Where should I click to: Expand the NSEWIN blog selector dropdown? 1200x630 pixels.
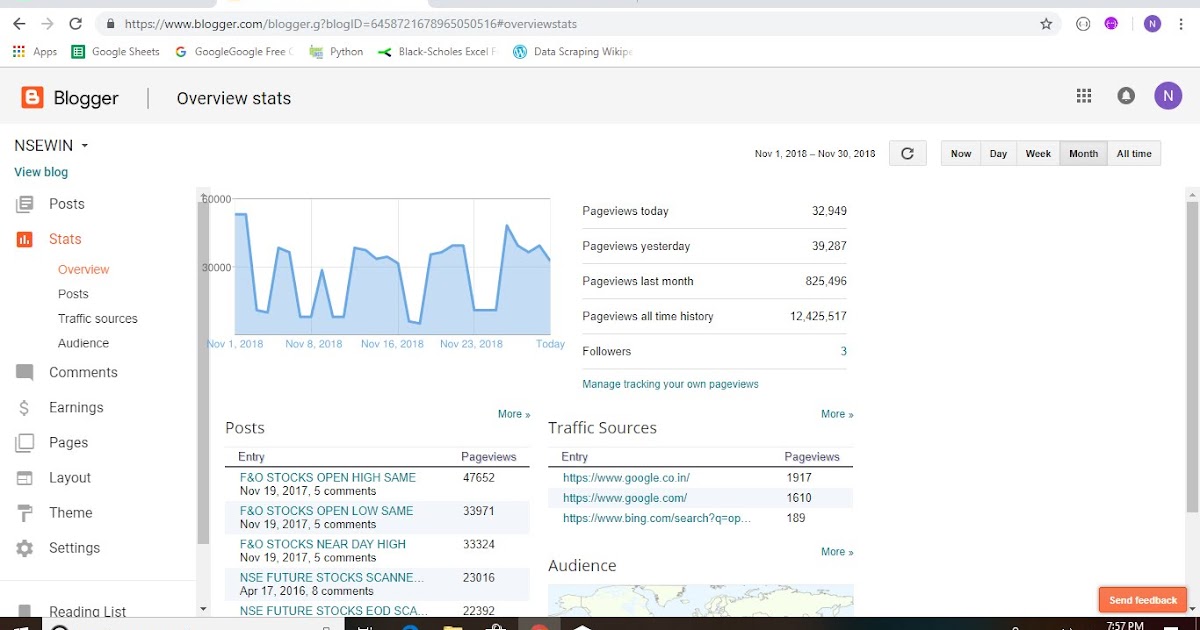pyautogui.click(x=50, y=145)
